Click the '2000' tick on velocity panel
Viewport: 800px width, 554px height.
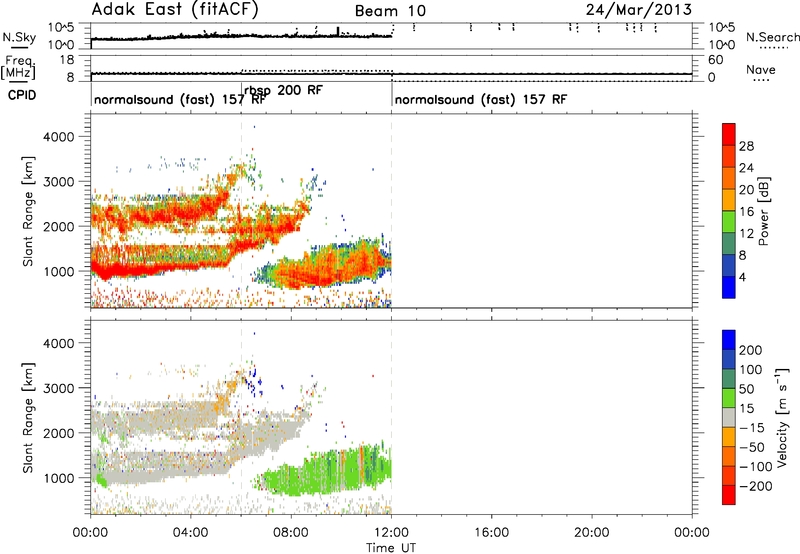[59, 433]
